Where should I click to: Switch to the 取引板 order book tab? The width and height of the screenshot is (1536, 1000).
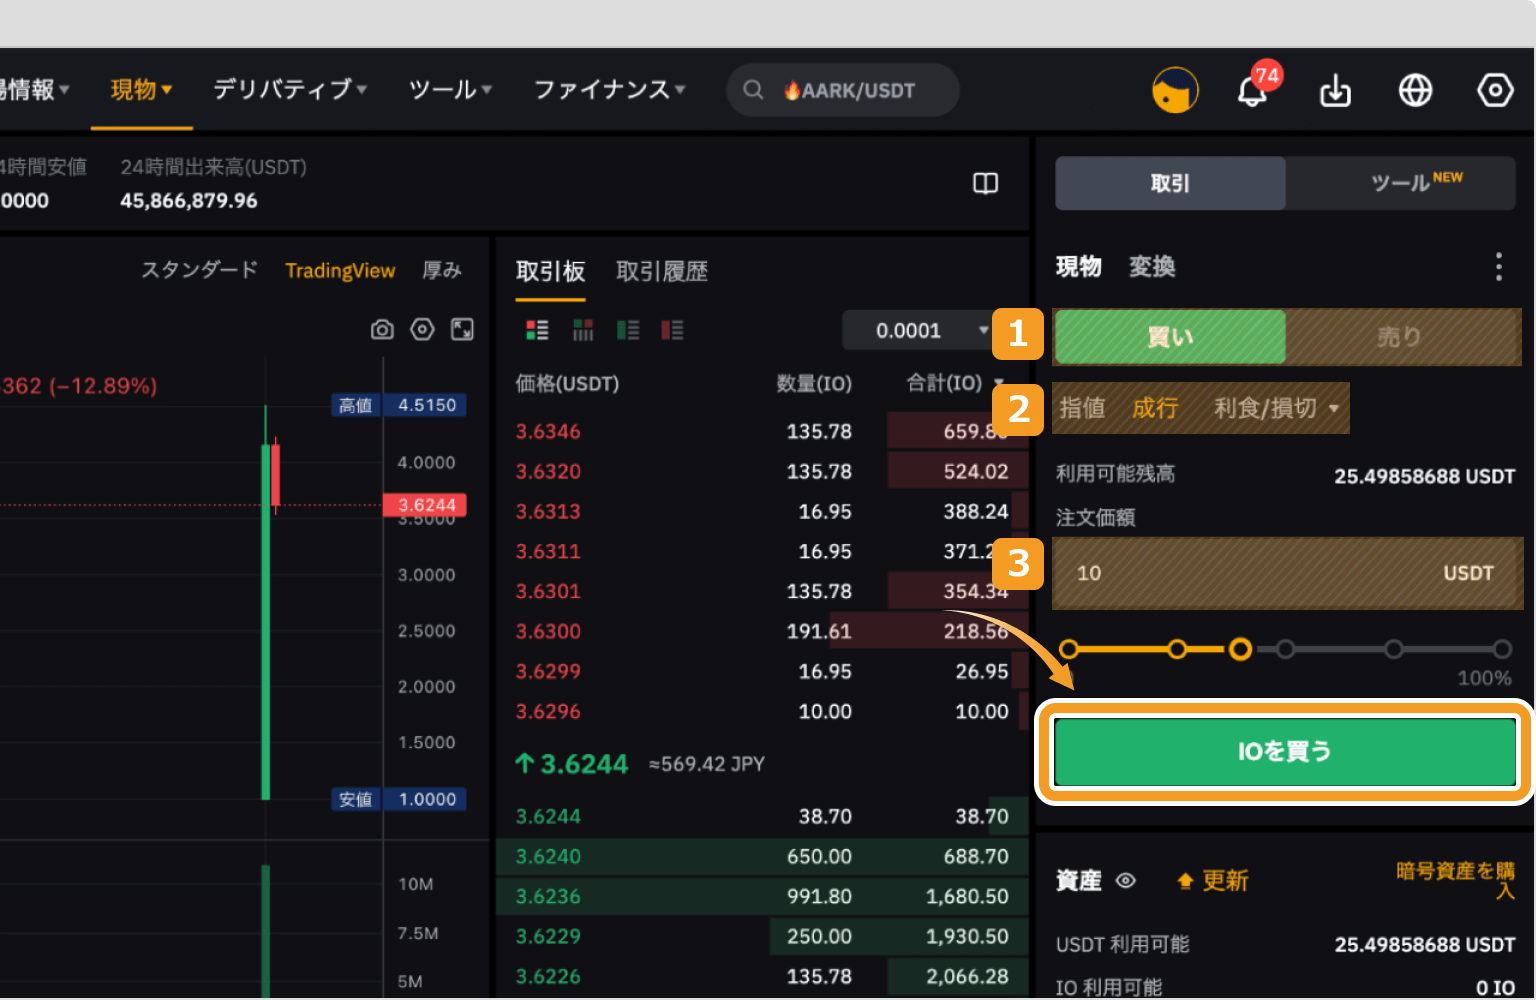click(550, 271)
